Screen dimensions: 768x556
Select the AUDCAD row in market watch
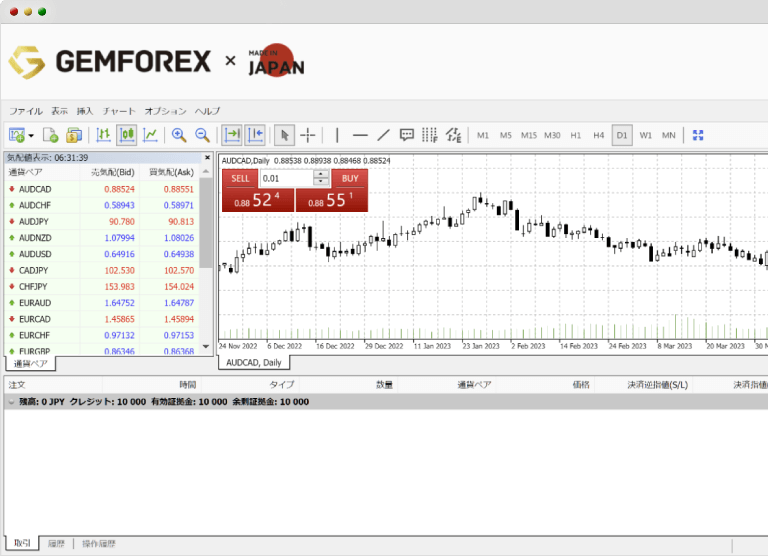(x=102, y=189)
